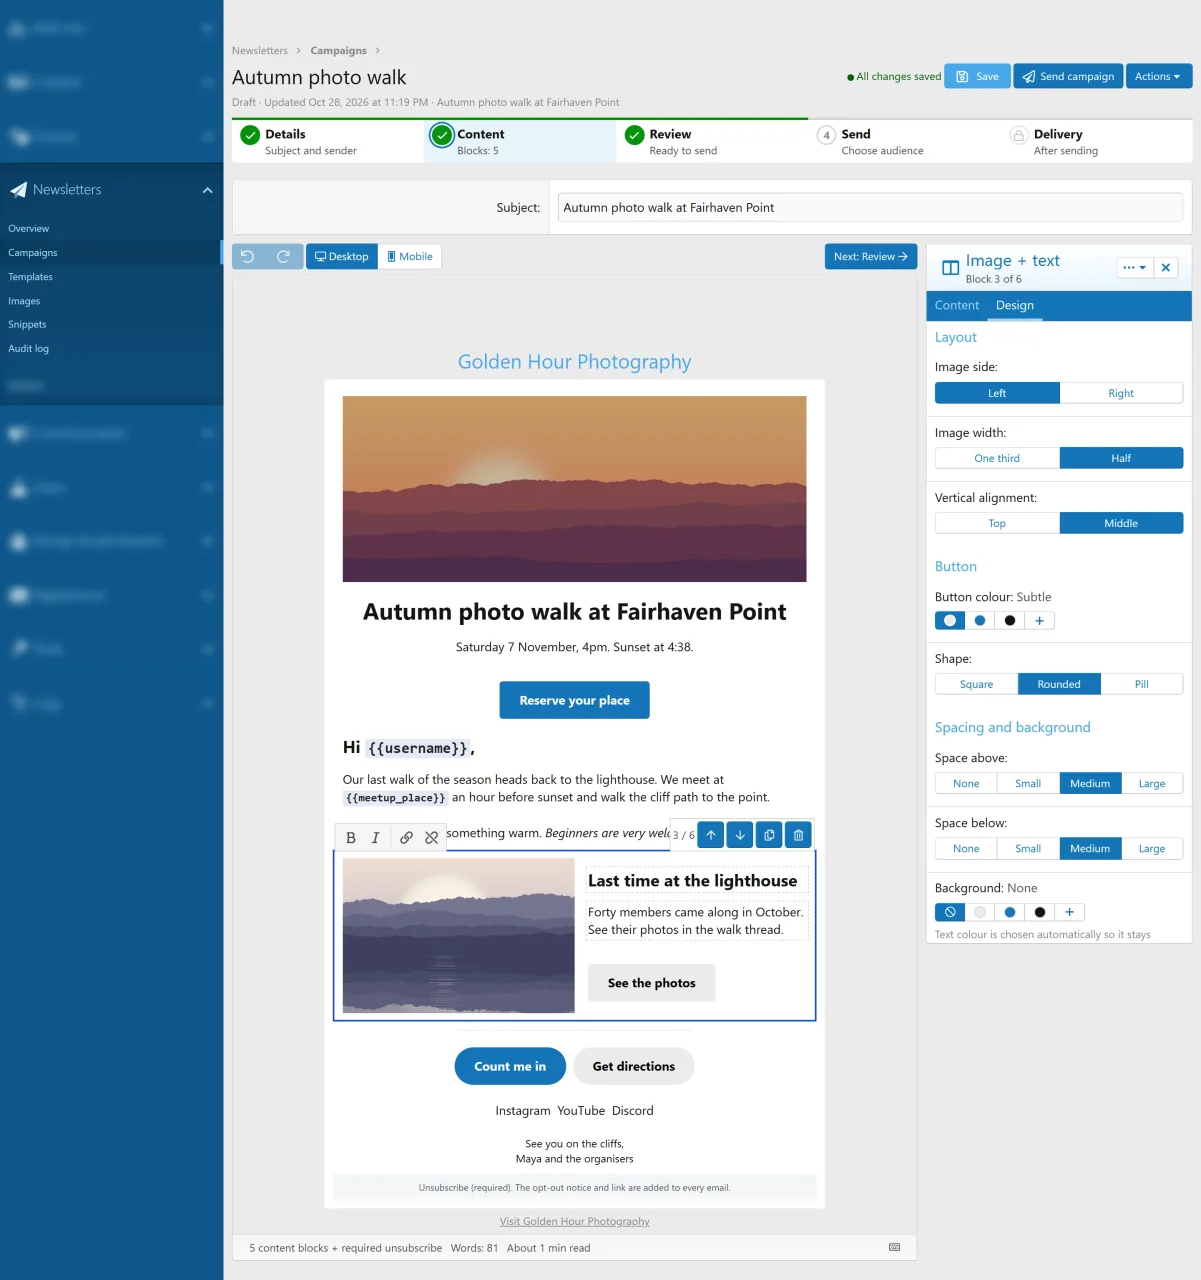This screenshot has width=1201, height=1280.
Task: Set image side to Right
Action: coord(1121,393)
